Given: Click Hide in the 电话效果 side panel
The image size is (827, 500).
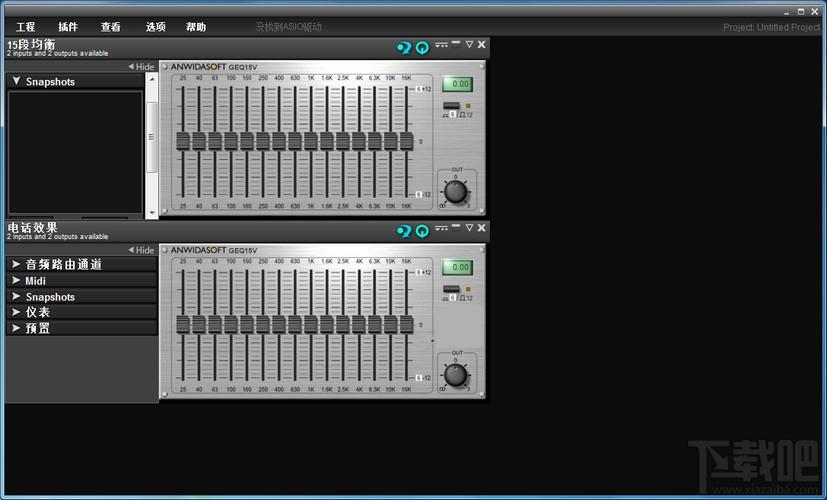Looking at the screenshot, I should 141,250.
